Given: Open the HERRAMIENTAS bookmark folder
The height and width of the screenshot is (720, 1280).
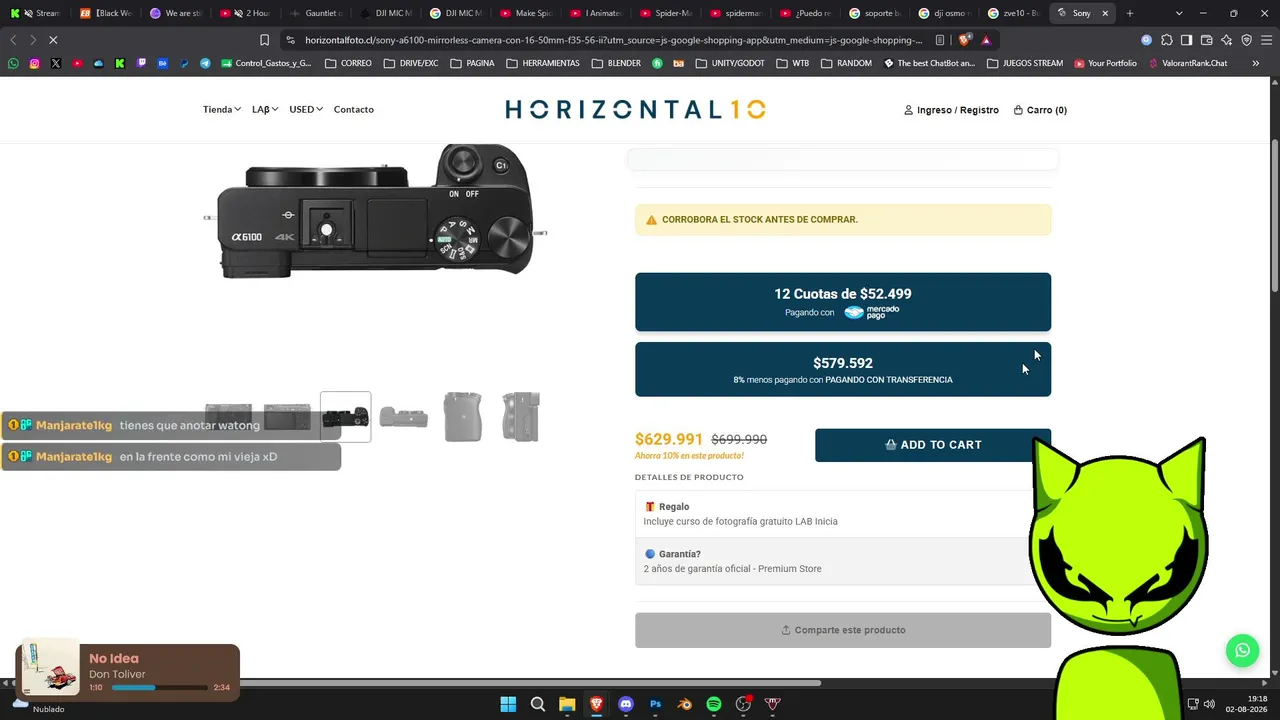Looking at the screenshot, I should tap(542, 63).
